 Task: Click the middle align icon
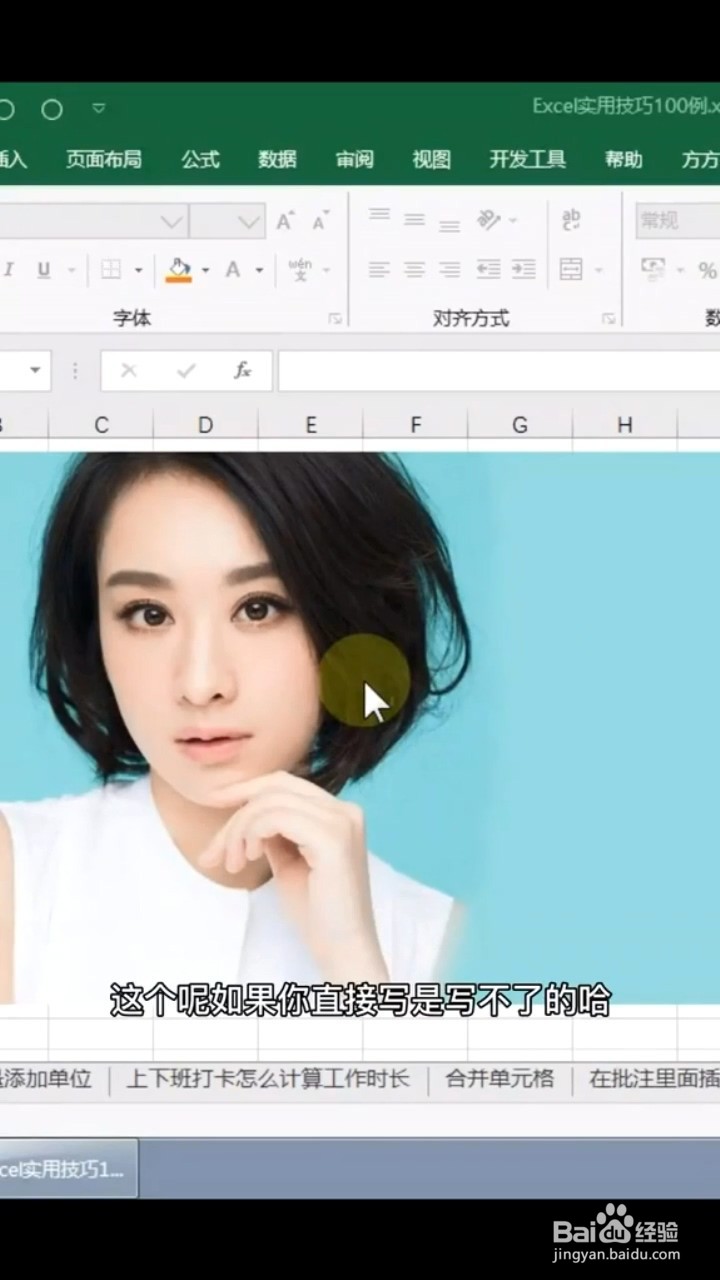414,219
